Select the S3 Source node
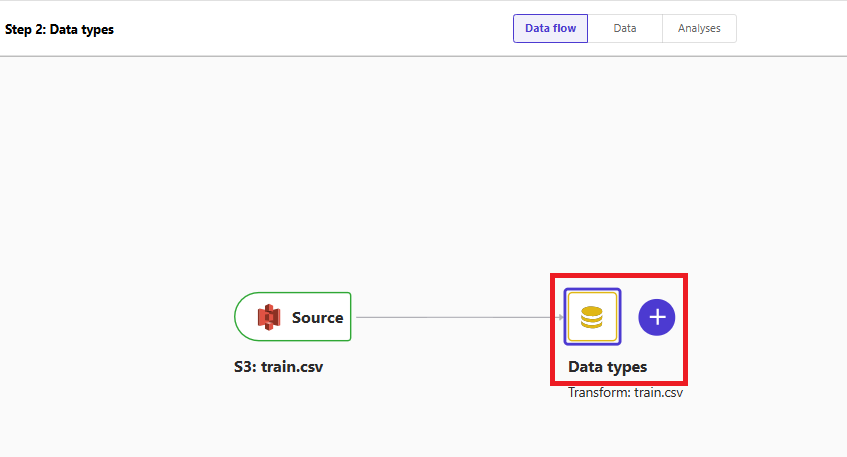Image resolution: width=847 pixels, height=457 pixels. [x=293, y=317]
